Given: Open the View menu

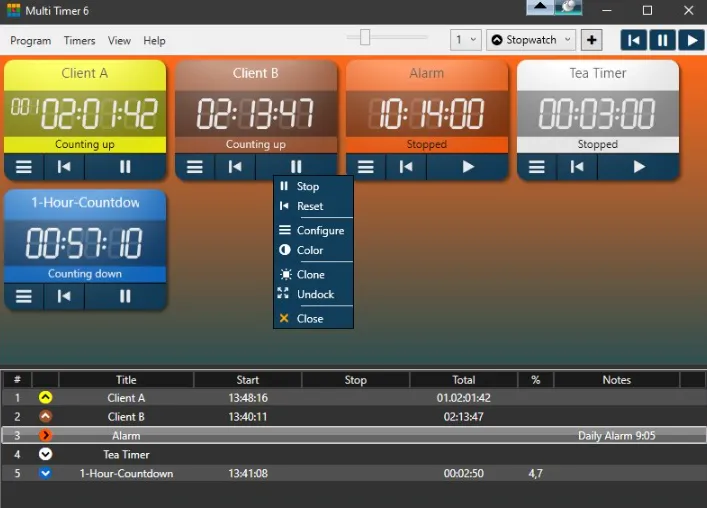Looking at the screenshot, I should (119, 41).
